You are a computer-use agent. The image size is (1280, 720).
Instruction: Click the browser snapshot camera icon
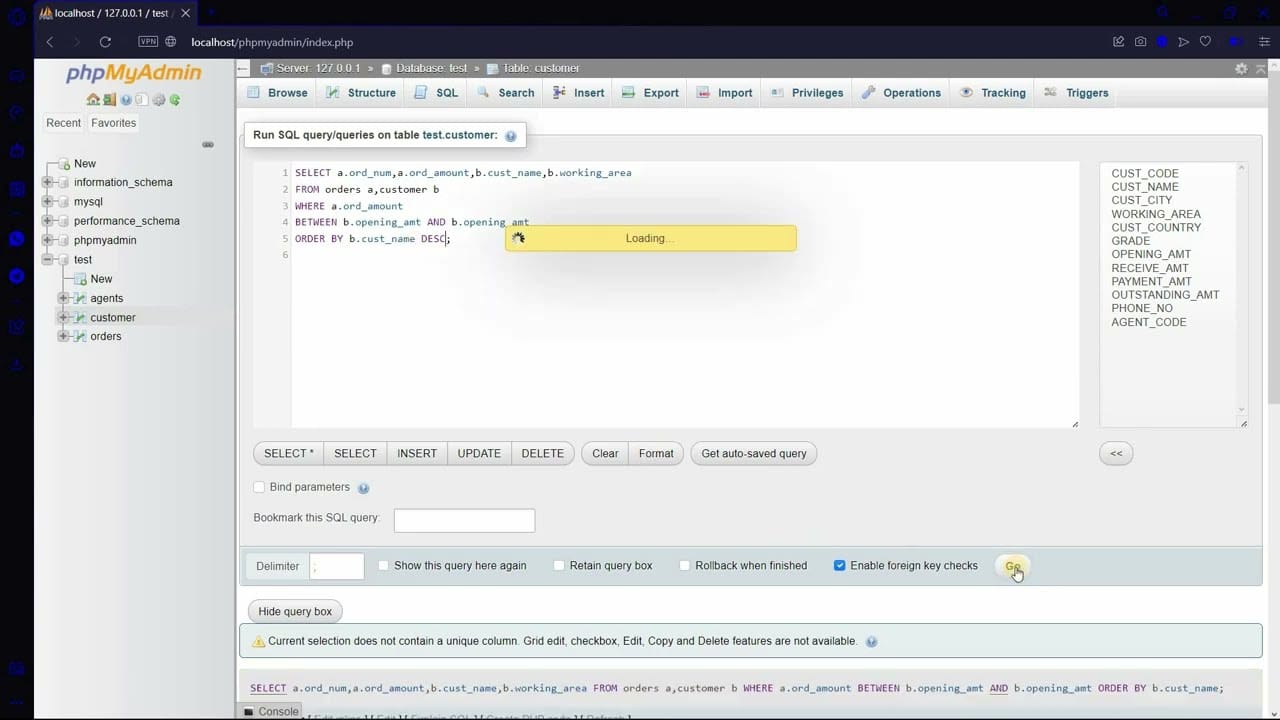(x=1140, y=42)
